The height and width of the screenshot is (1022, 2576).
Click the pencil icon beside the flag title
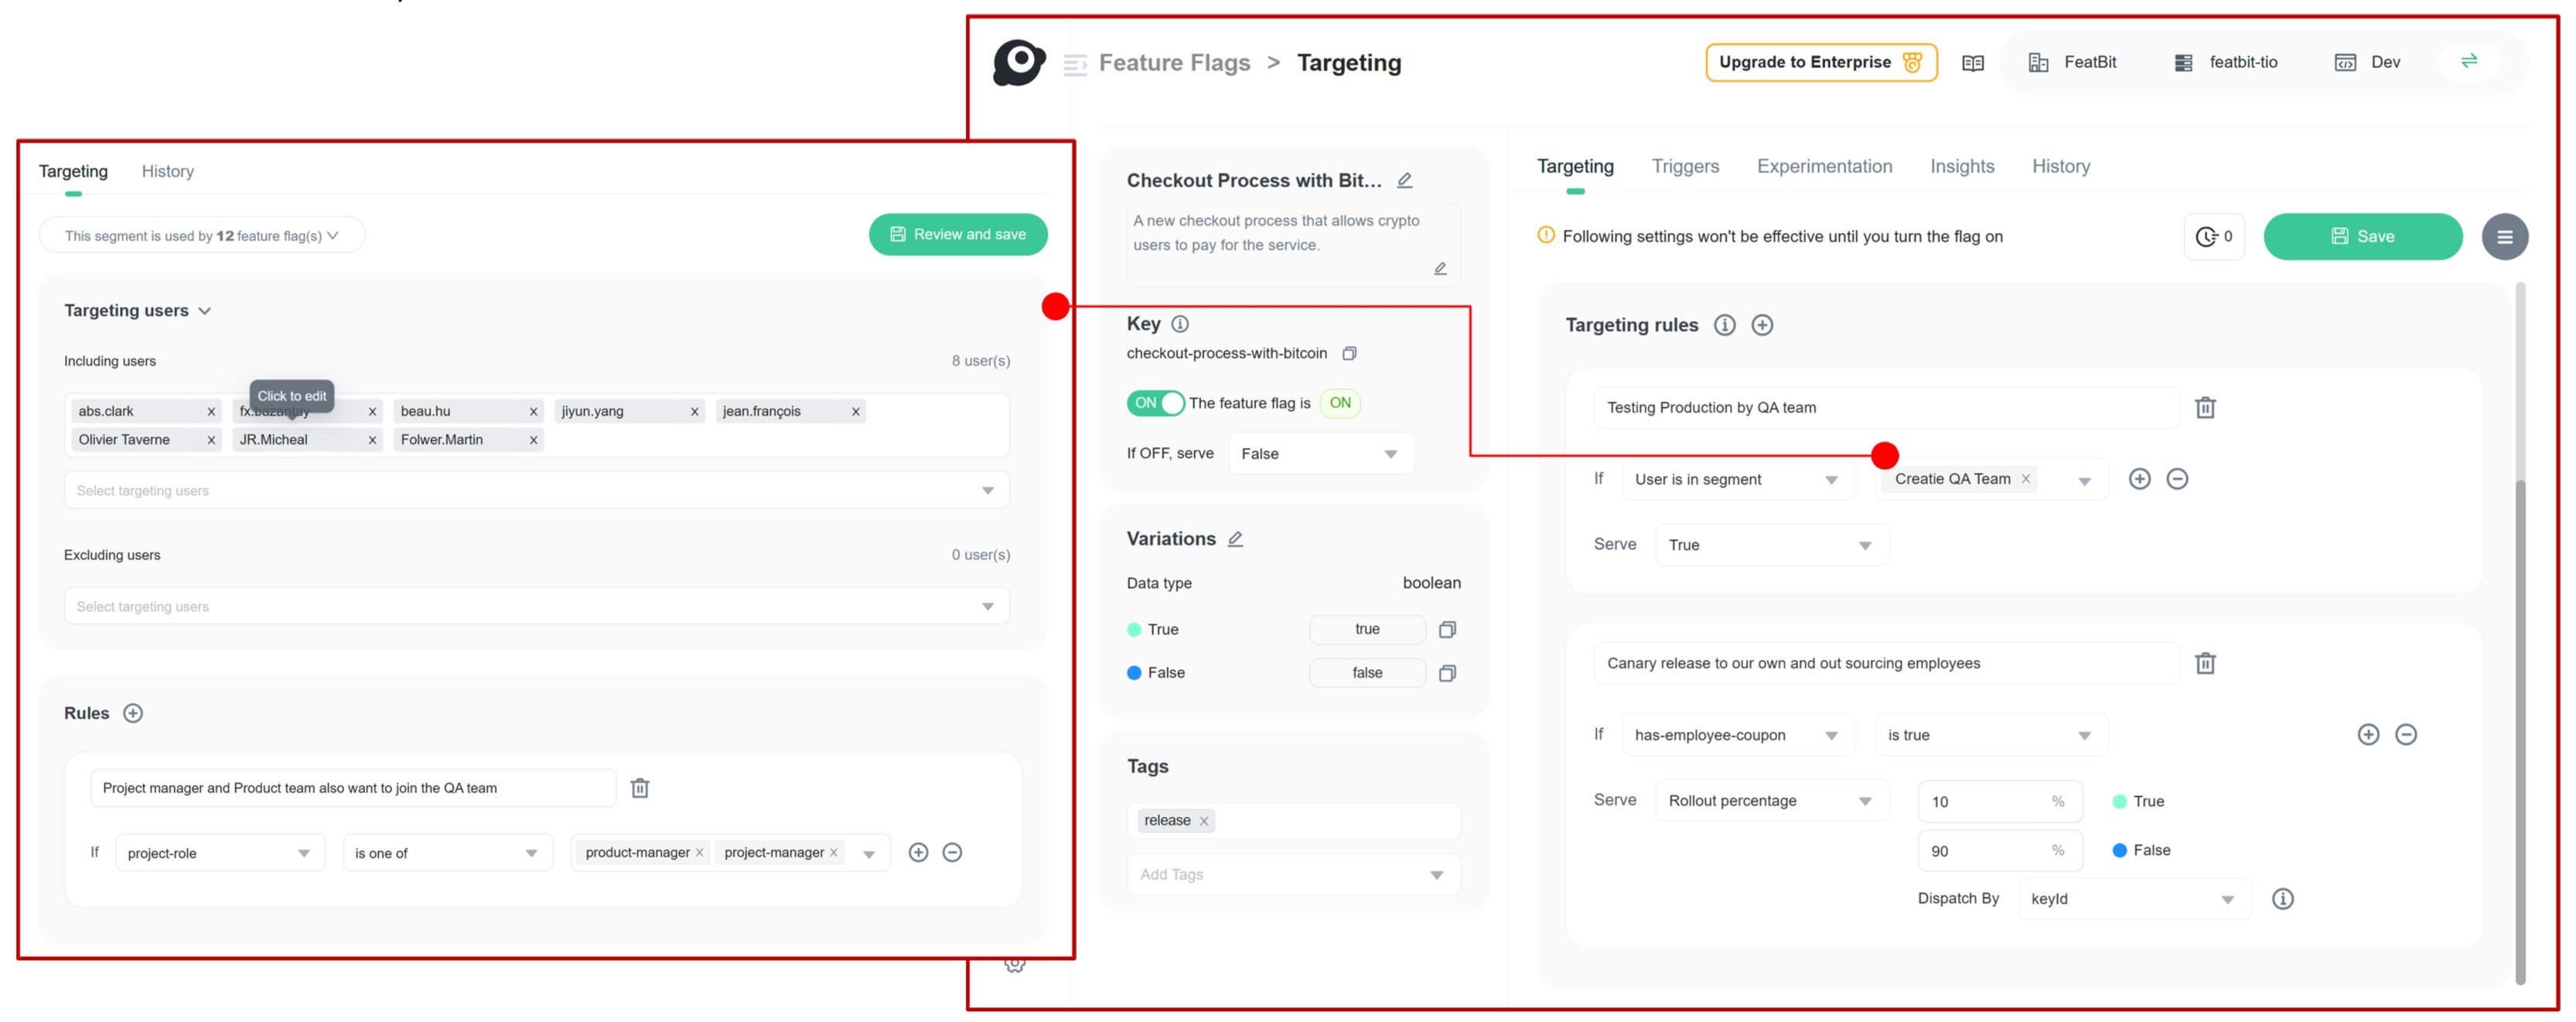(x=1405, y=180)
